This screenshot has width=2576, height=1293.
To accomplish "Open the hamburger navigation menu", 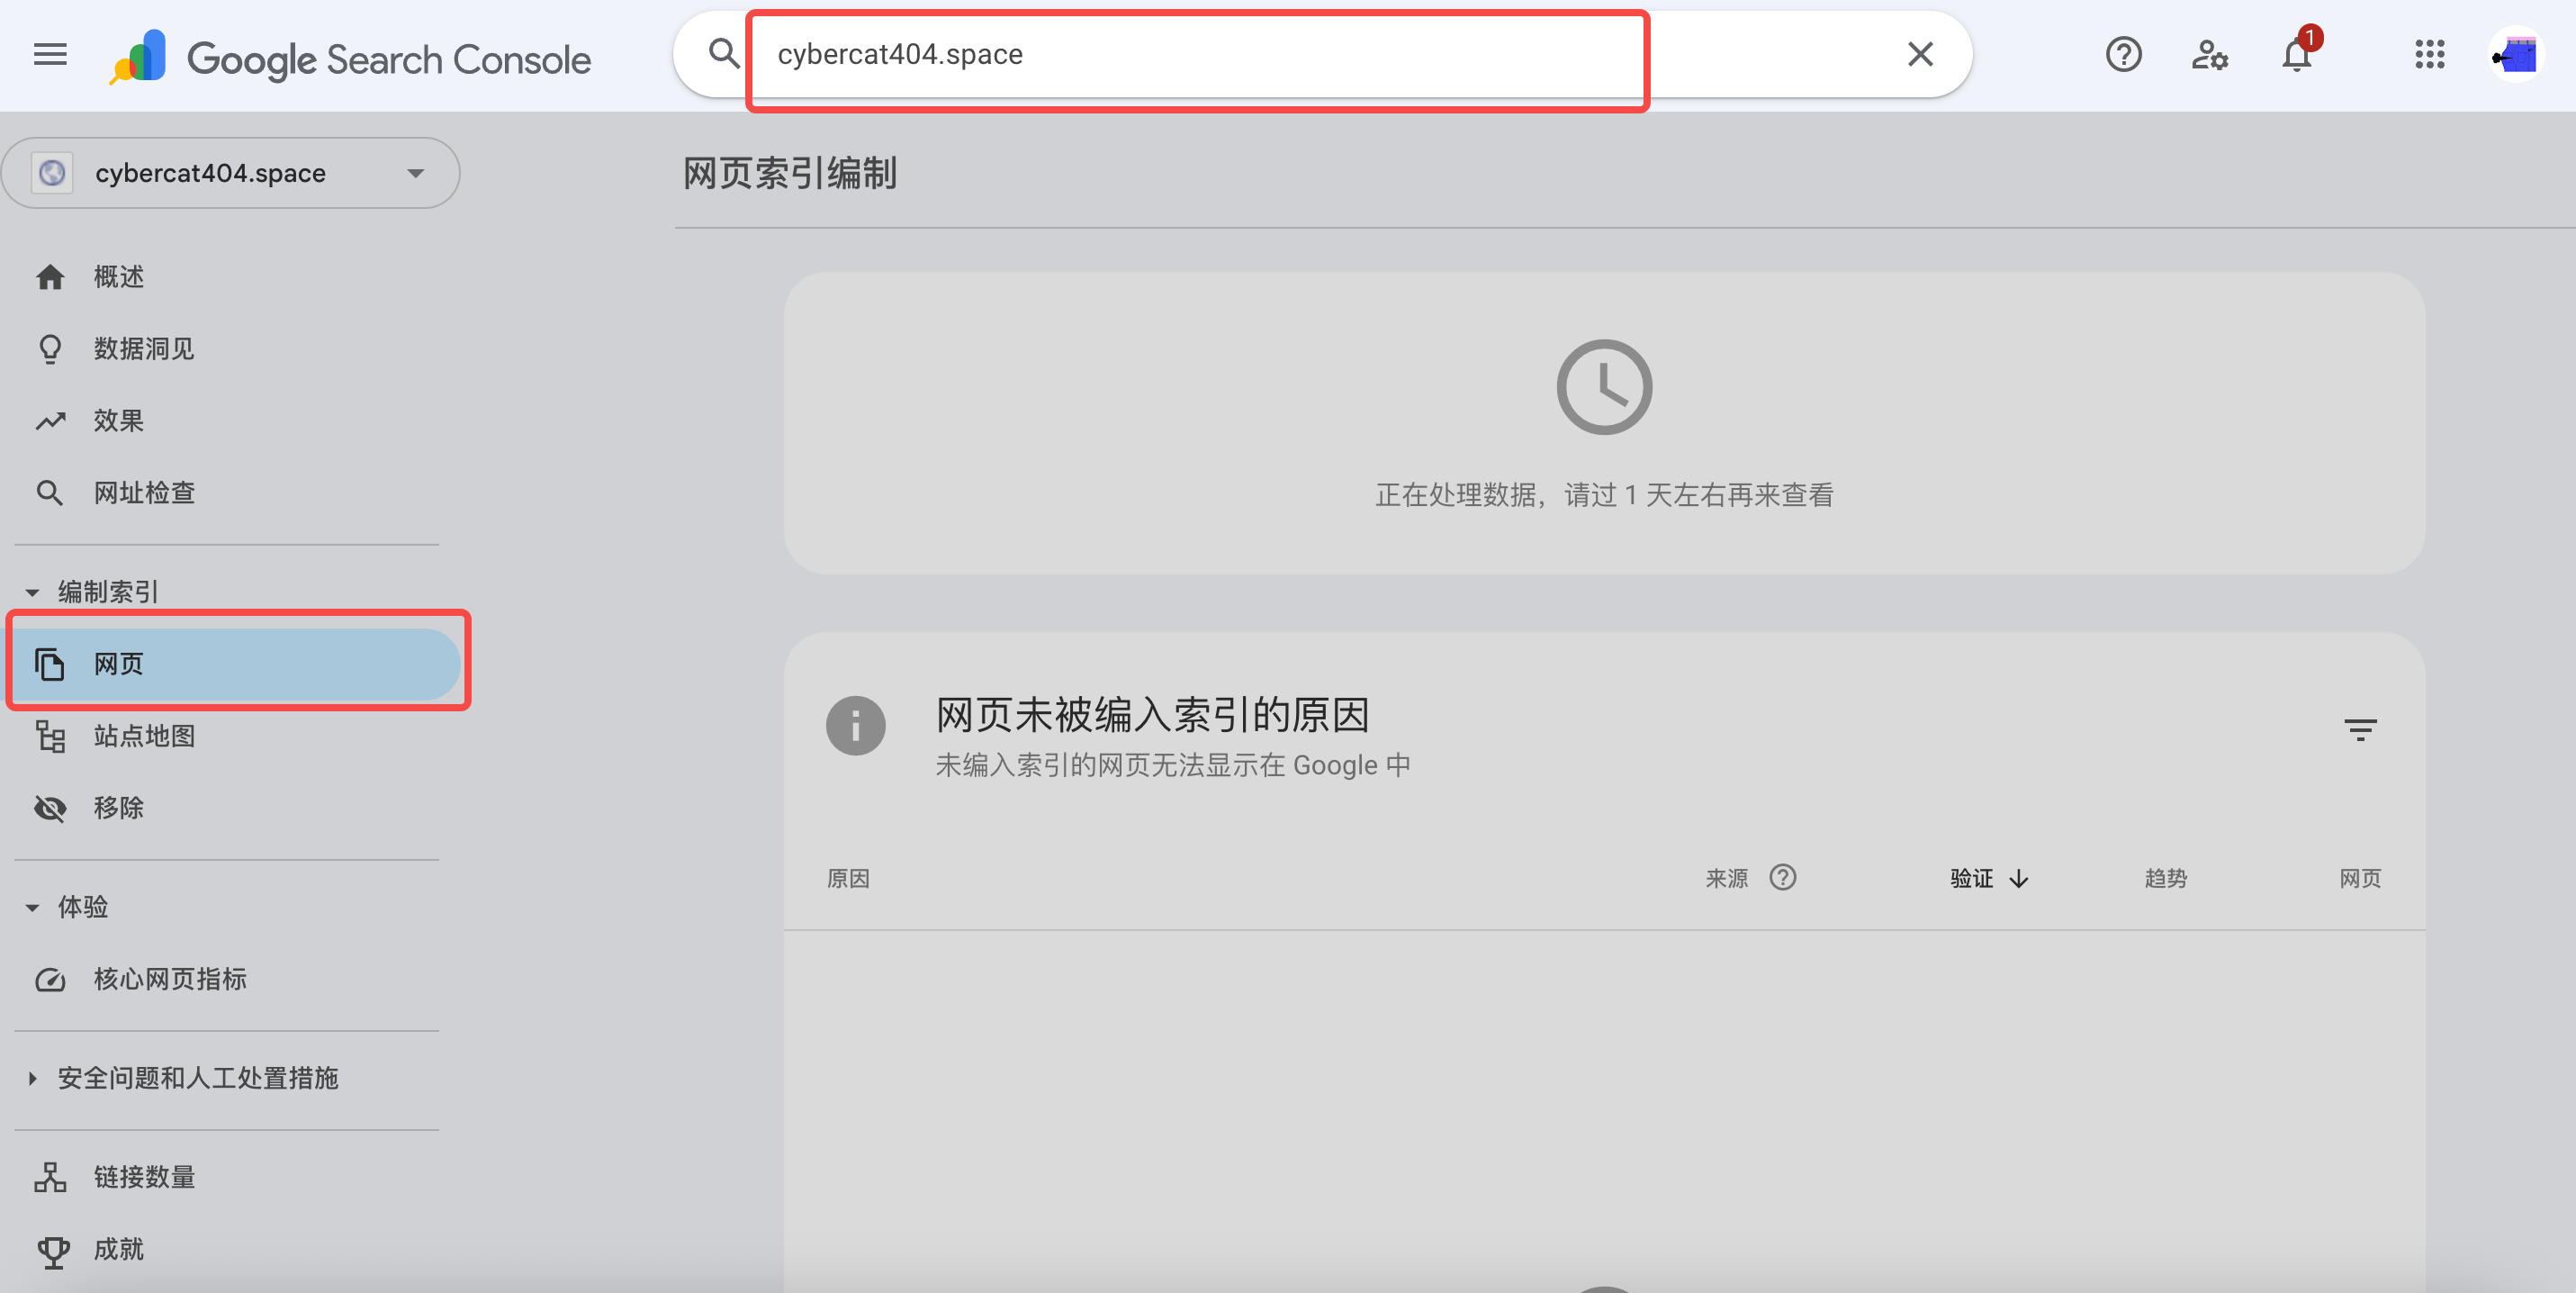I will [x=50, y=55].
